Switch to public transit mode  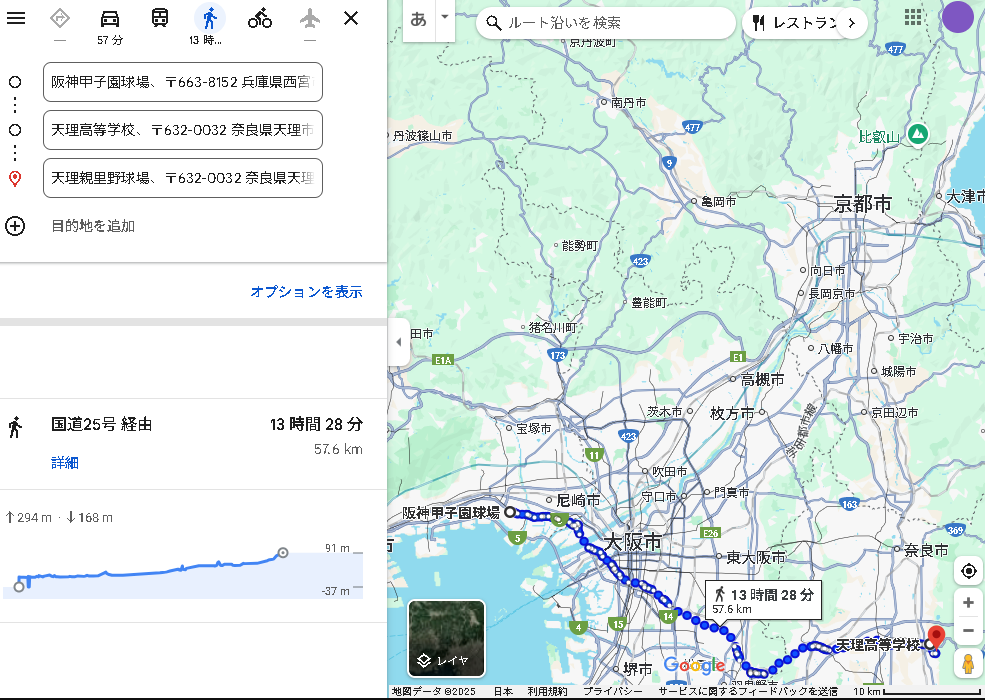pyautogui.click(x=160, y=18)
